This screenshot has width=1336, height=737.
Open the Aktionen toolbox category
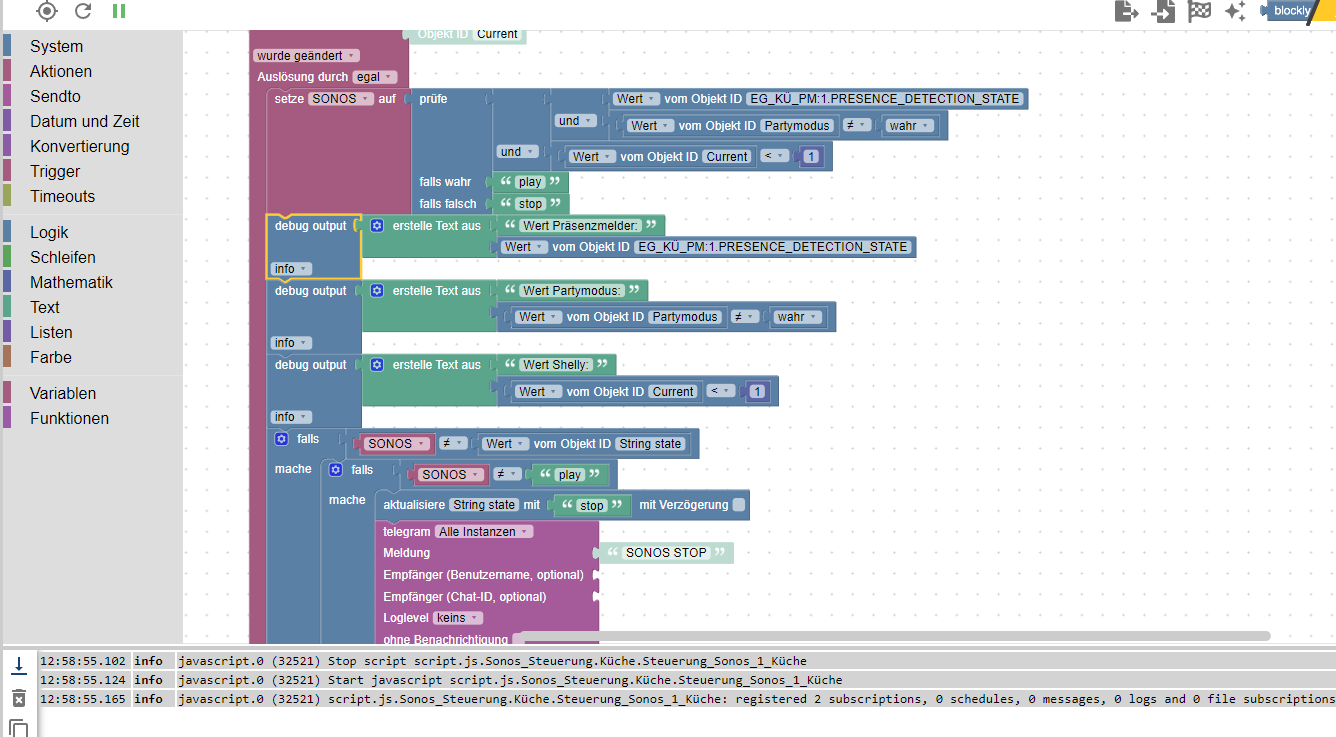[x=60, y=71]
